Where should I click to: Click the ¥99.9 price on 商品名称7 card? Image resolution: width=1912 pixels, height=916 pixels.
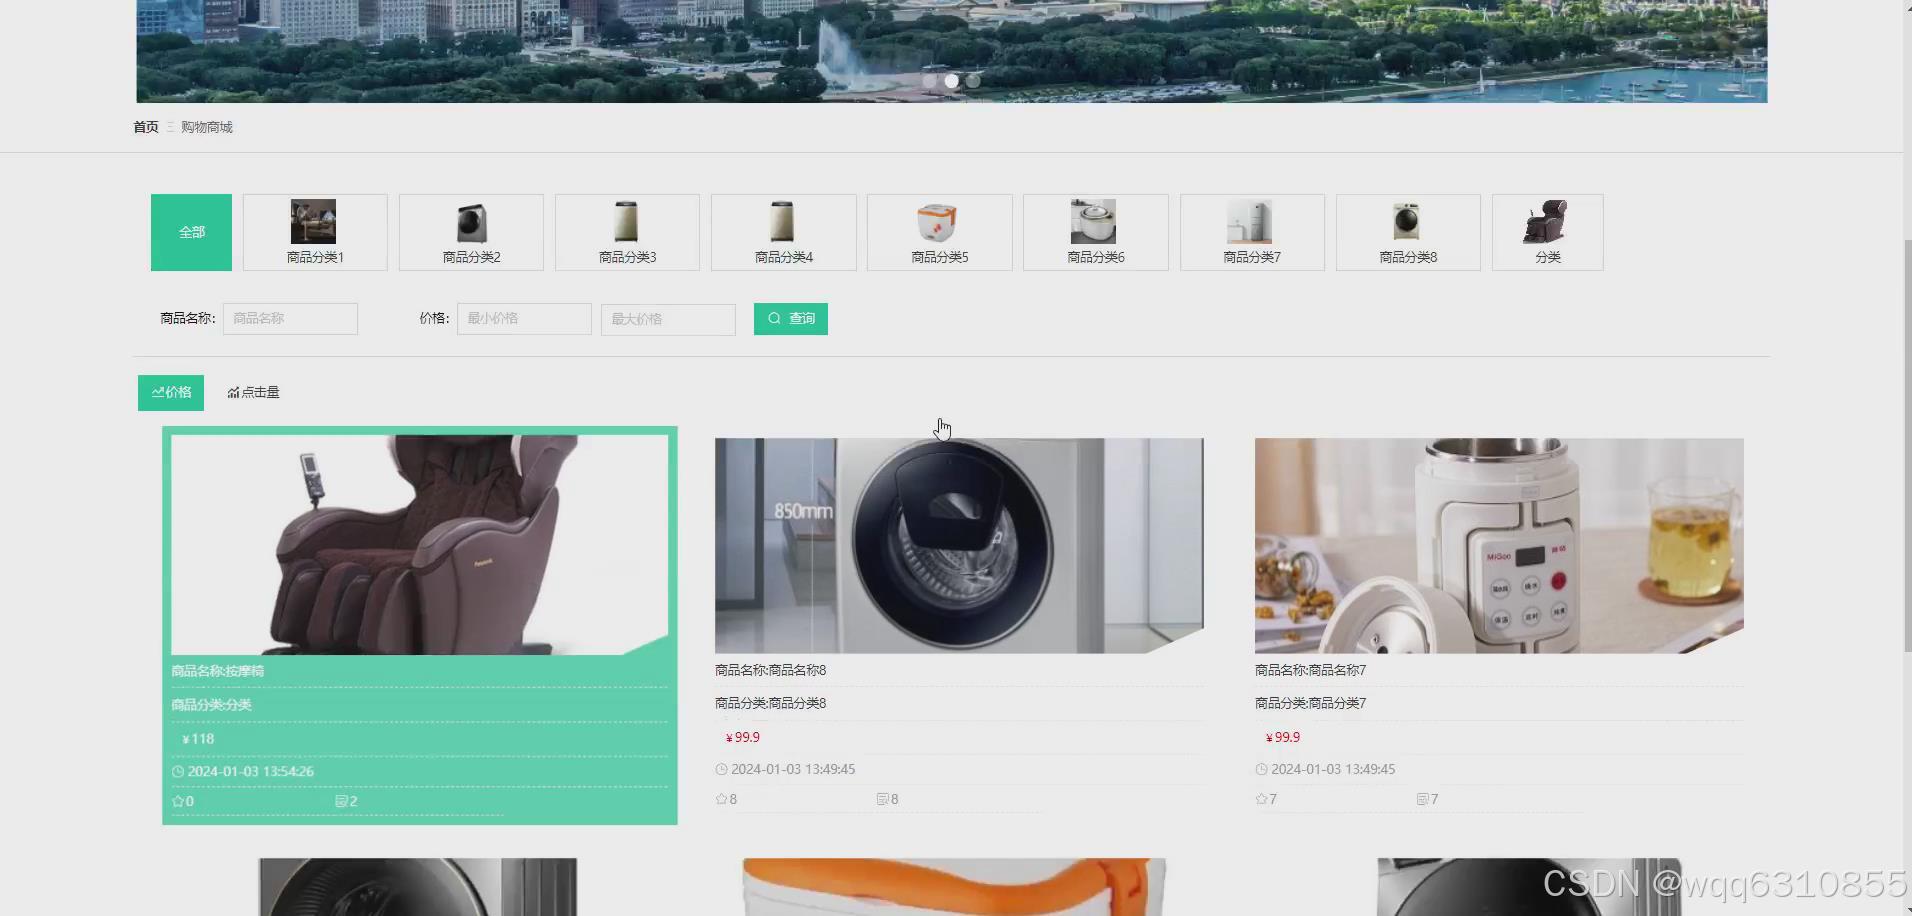coord(1283,737)
